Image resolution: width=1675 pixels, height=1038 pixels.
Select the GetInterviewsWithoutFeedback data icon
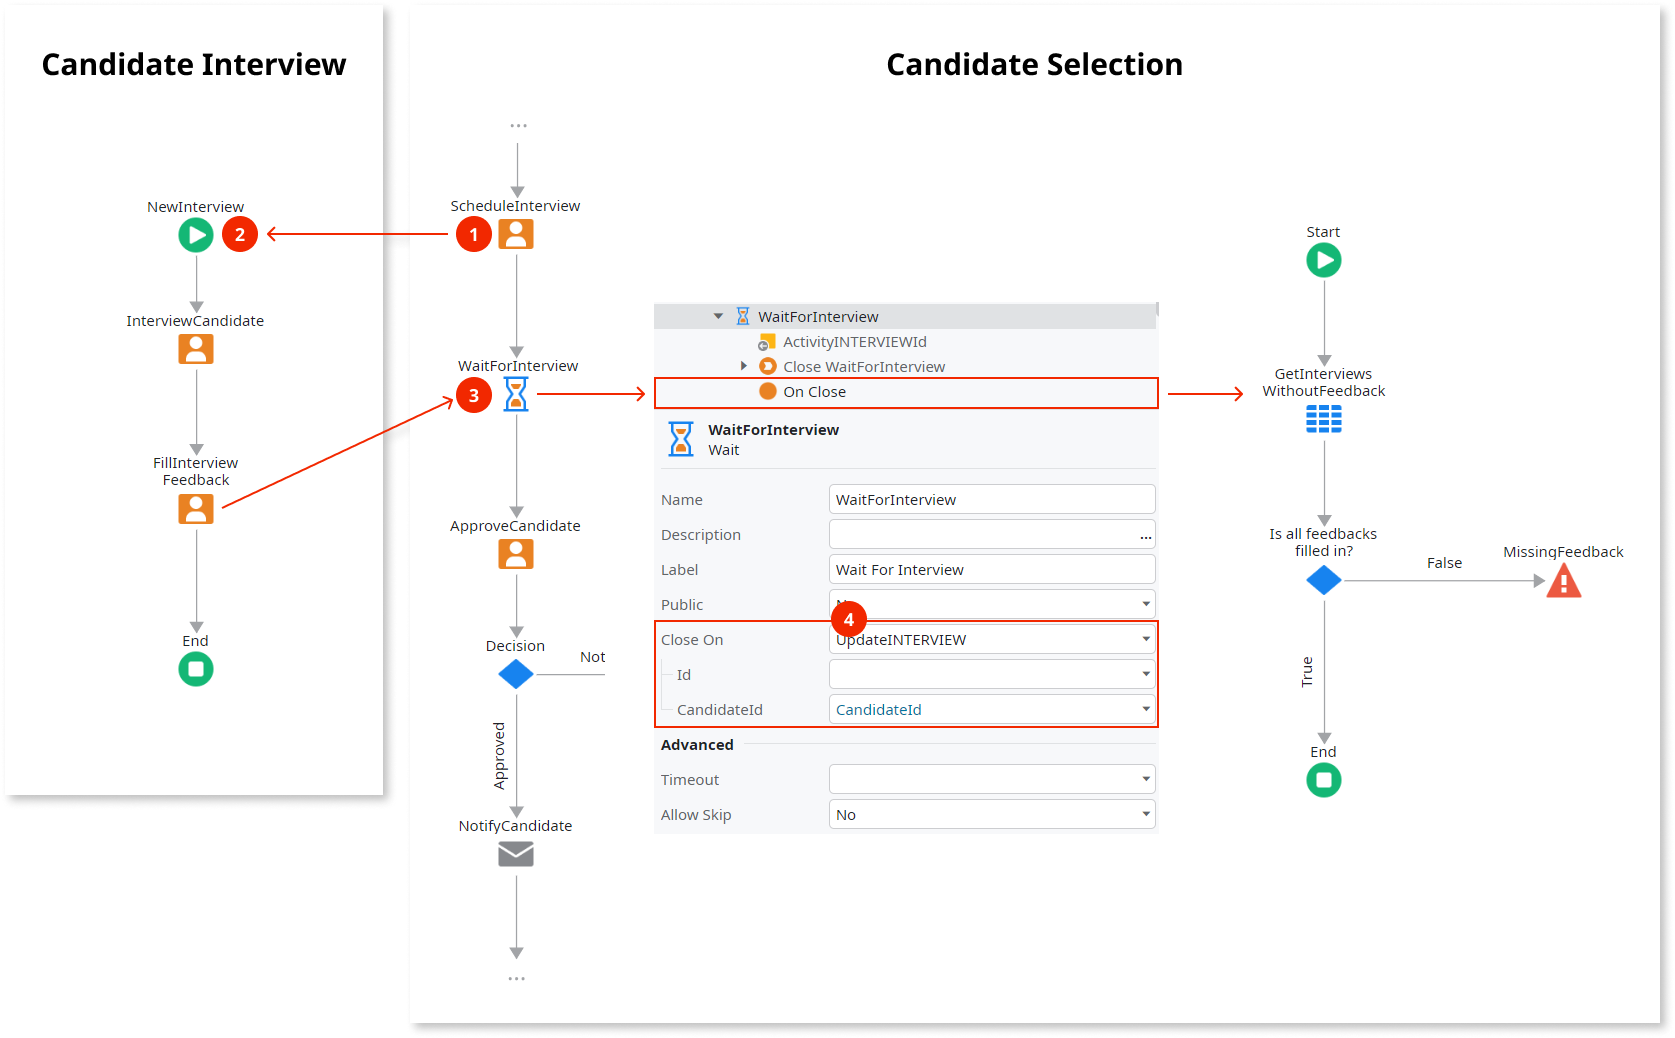click(x=1323, y=418)
